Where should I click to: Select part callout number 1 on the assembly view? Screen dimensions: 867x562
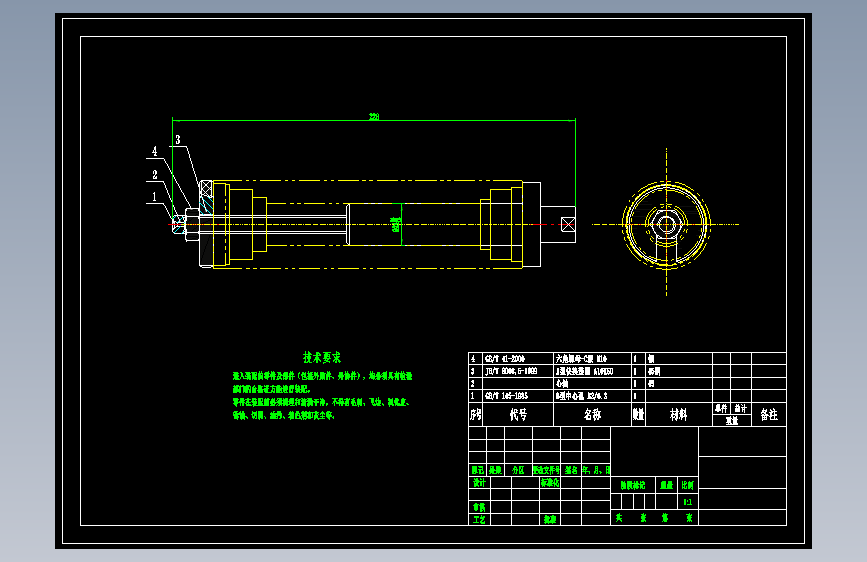point(154,197)
